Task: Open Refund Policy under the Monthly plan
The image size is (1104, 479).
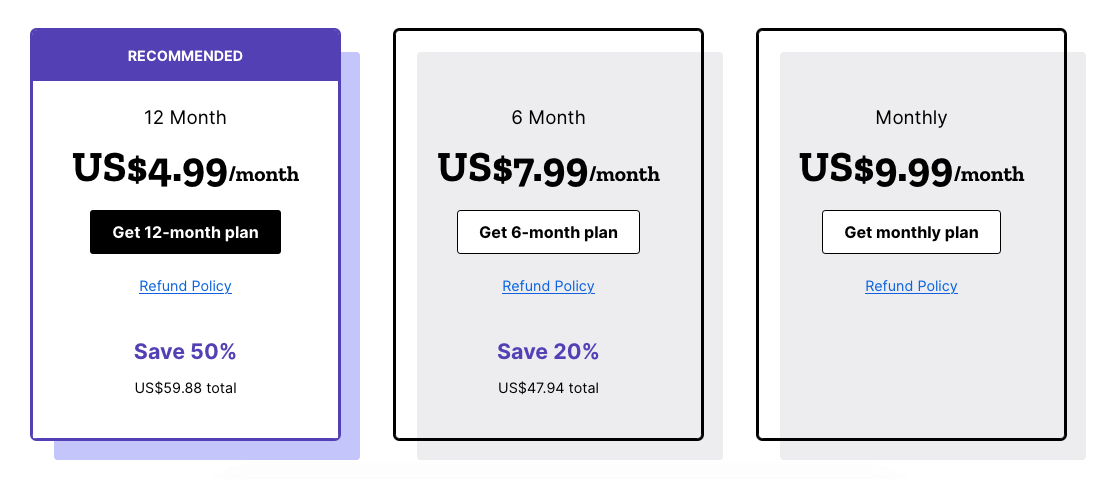Action: point(911,286)
